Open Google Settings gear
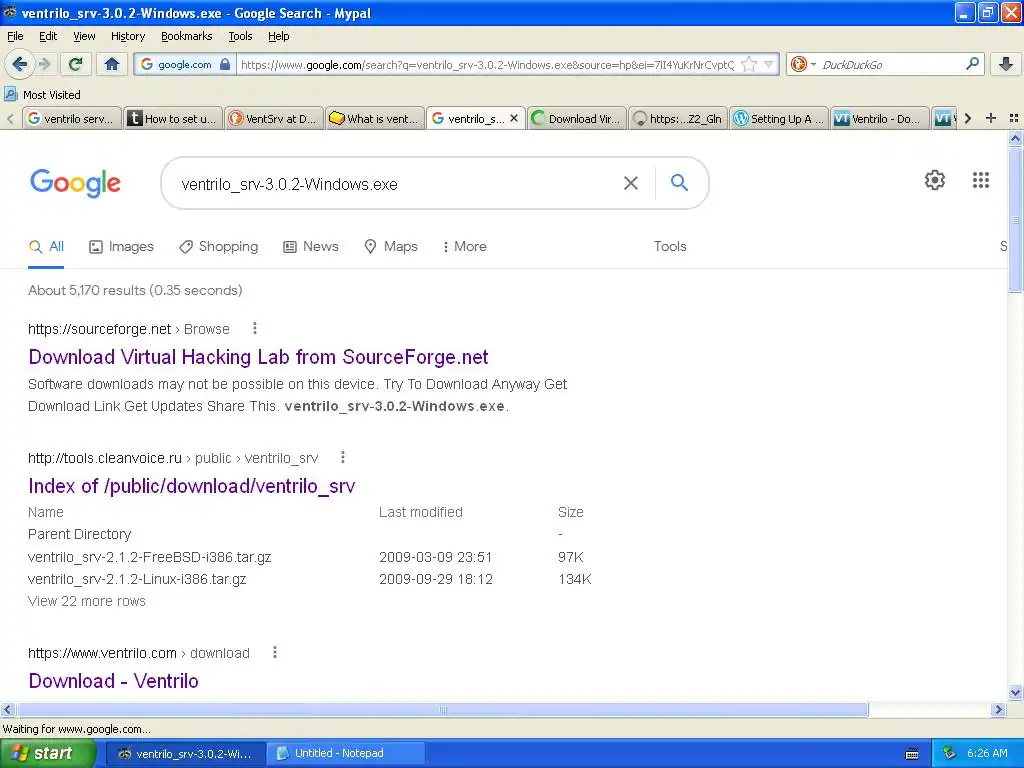The height and width of the screenshot is (768, 1024). [935, 180]
